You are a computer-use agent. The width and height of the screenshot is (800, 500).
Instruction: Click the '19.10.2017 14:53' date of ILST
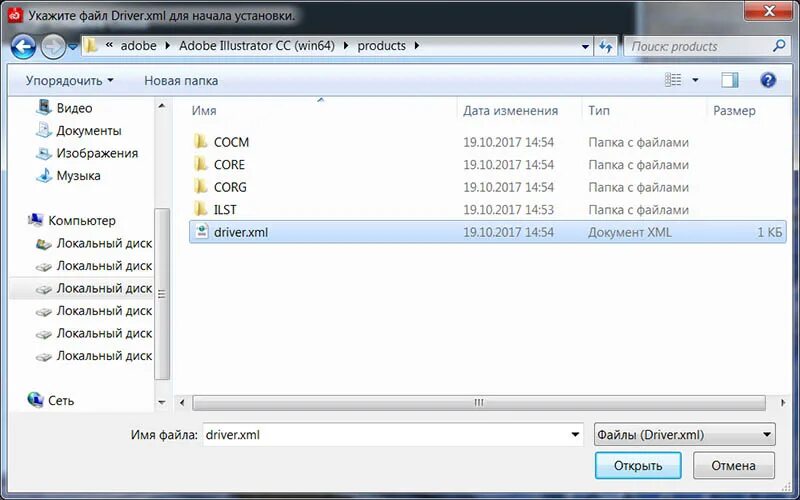point(508,210)
